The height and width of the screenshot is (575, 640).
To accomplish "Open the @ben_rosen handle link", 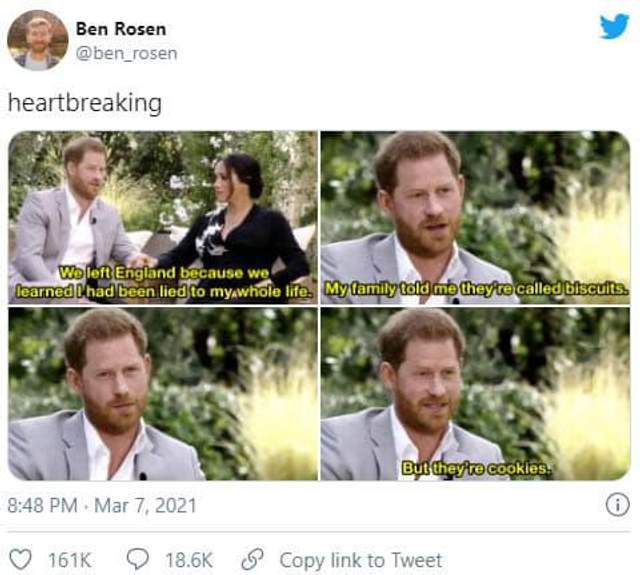I will pyautogui.click(x=127, y=53).
